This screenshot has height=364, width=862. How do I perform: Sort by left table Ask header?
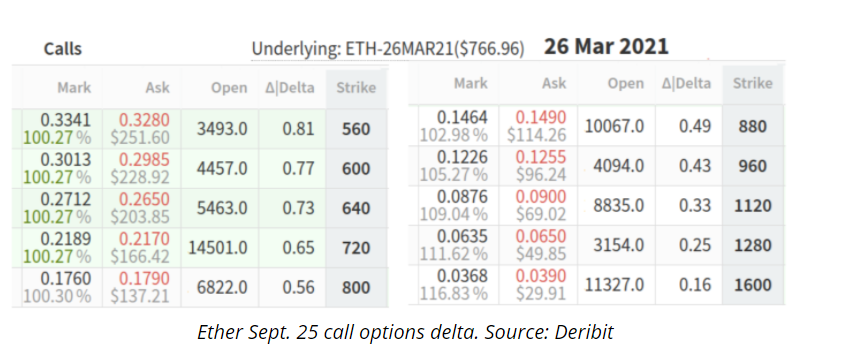[x=158, y=87]
